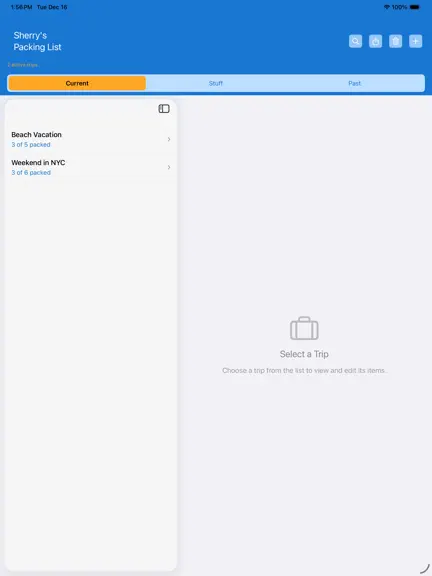Viewport: 432px width, 576px height.
Task: Switch to the Stuff tab
Action: pos(216,83)
